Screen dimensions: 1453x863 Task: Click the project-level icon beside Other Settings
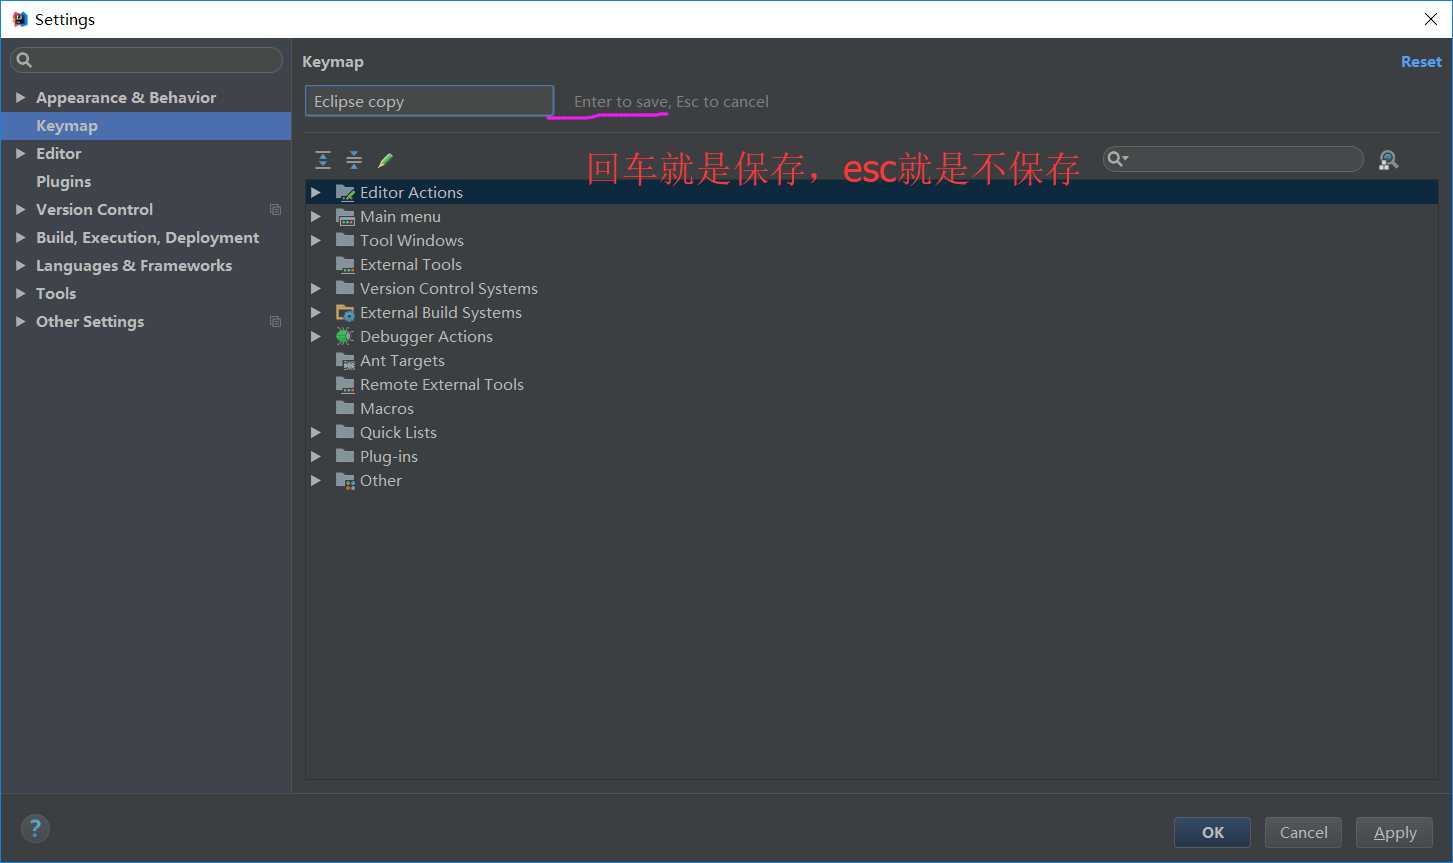[275, 321]
